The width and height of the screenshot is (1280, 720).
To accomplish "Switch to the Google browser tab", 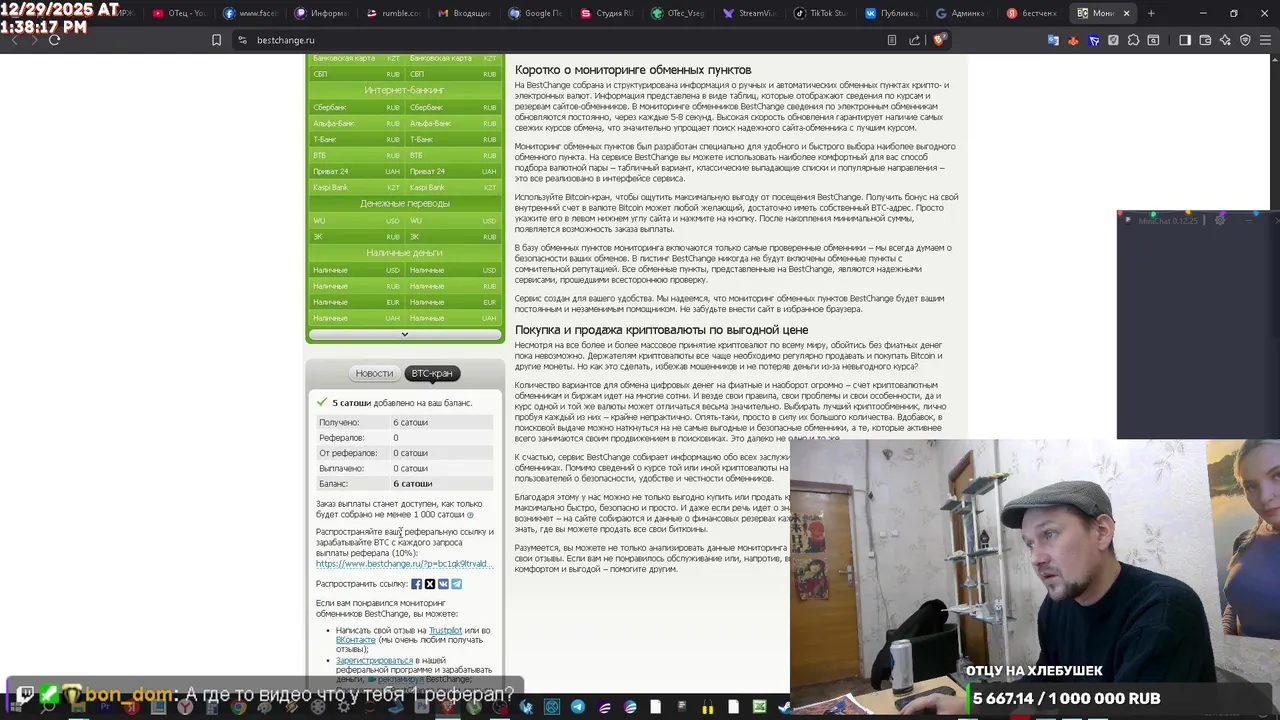I will 536,13.
